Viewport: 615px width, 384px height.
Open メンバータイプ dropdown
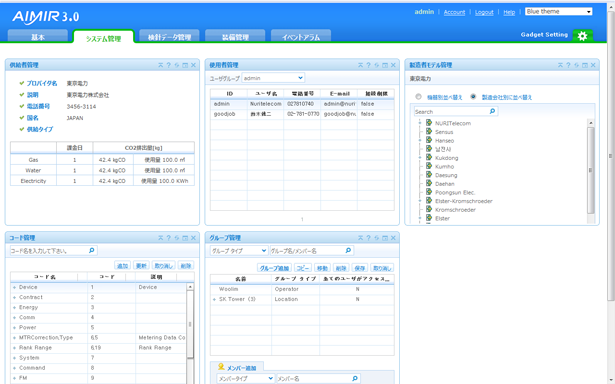tap(246, 379)
